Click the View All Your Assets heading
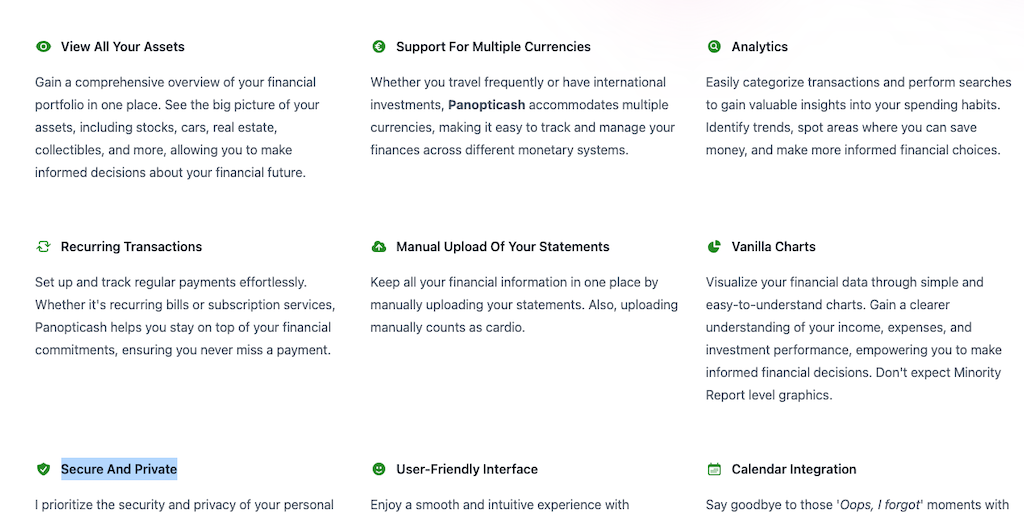The image size is (1024, 512). click(122, 47)
